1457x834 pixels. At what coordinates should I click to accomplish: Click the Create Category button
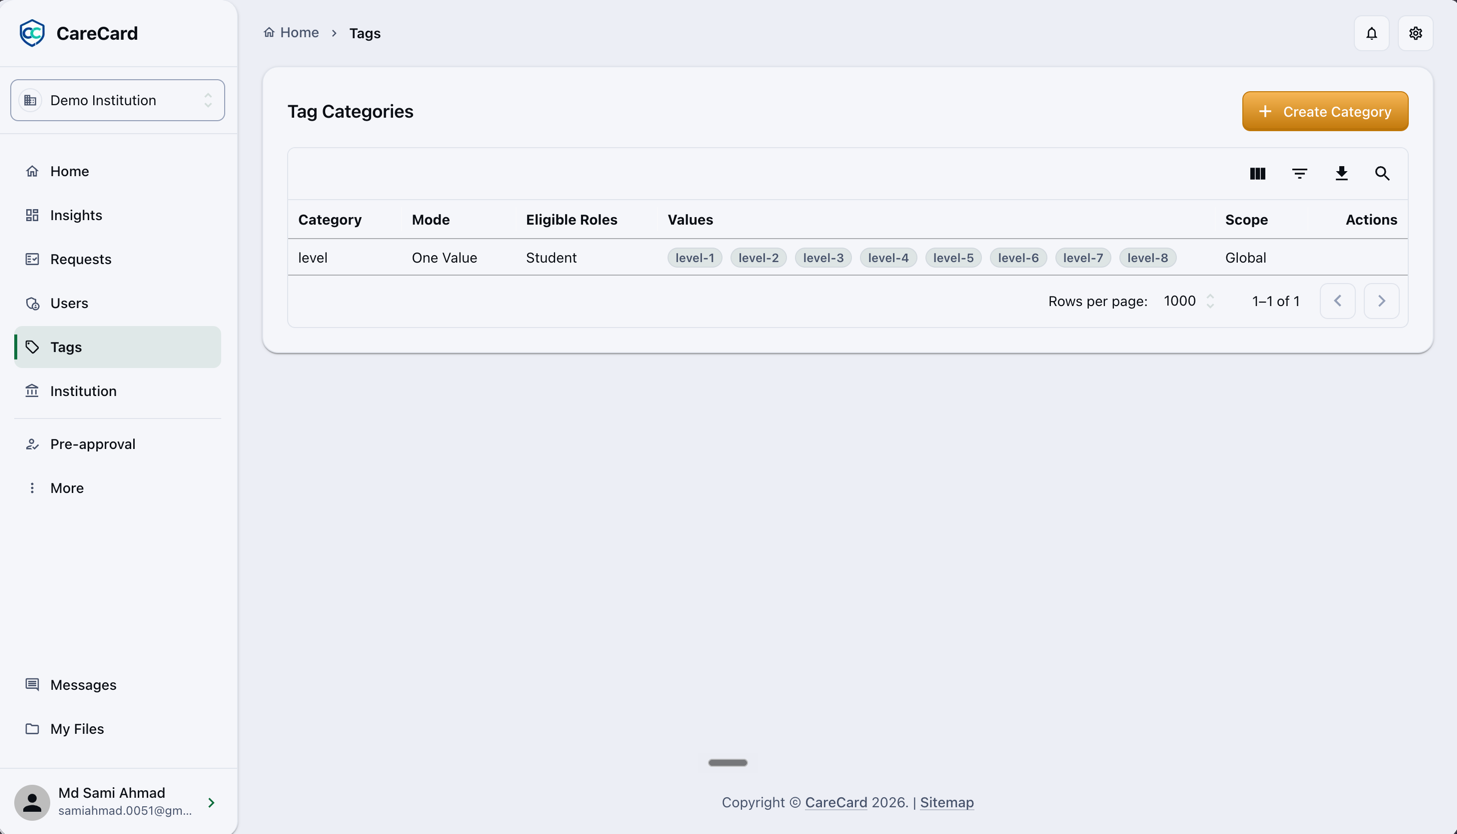[x=1325, y=111]
